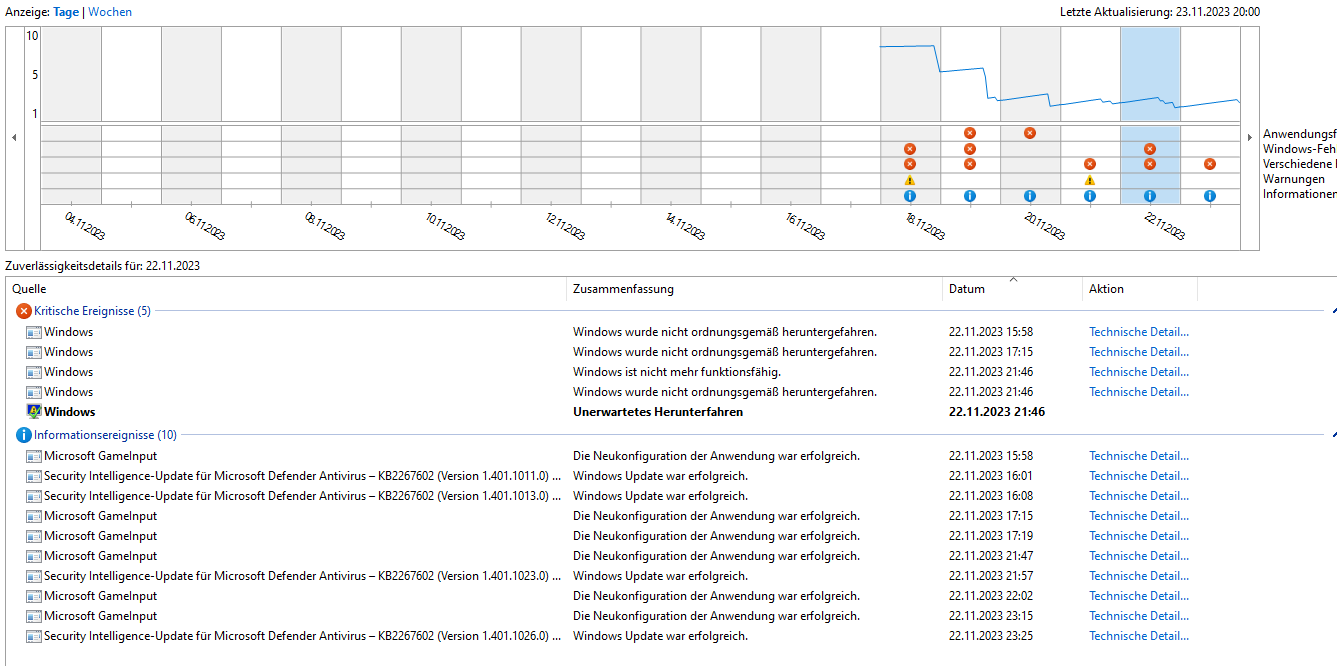Click miscellaneous failure icon on 19.11.2023

click(970, 164)
